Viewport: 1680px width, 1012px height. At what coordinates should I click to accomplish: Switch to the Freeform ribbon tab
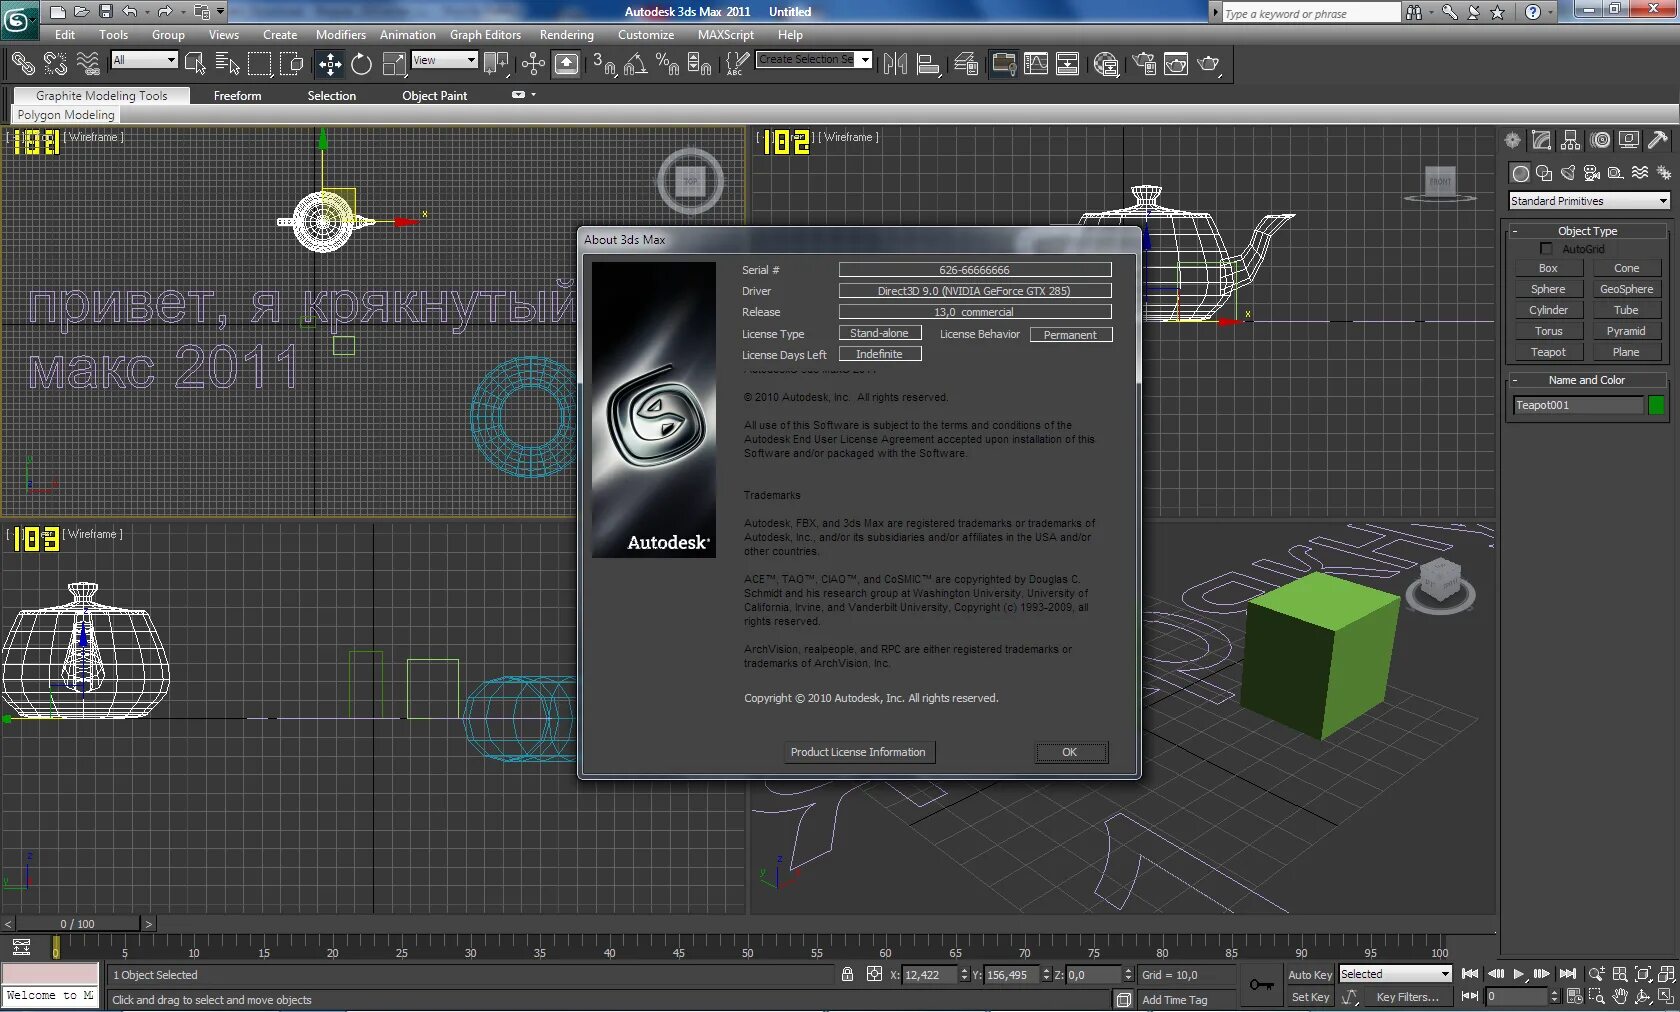click(x=237, y=96)
